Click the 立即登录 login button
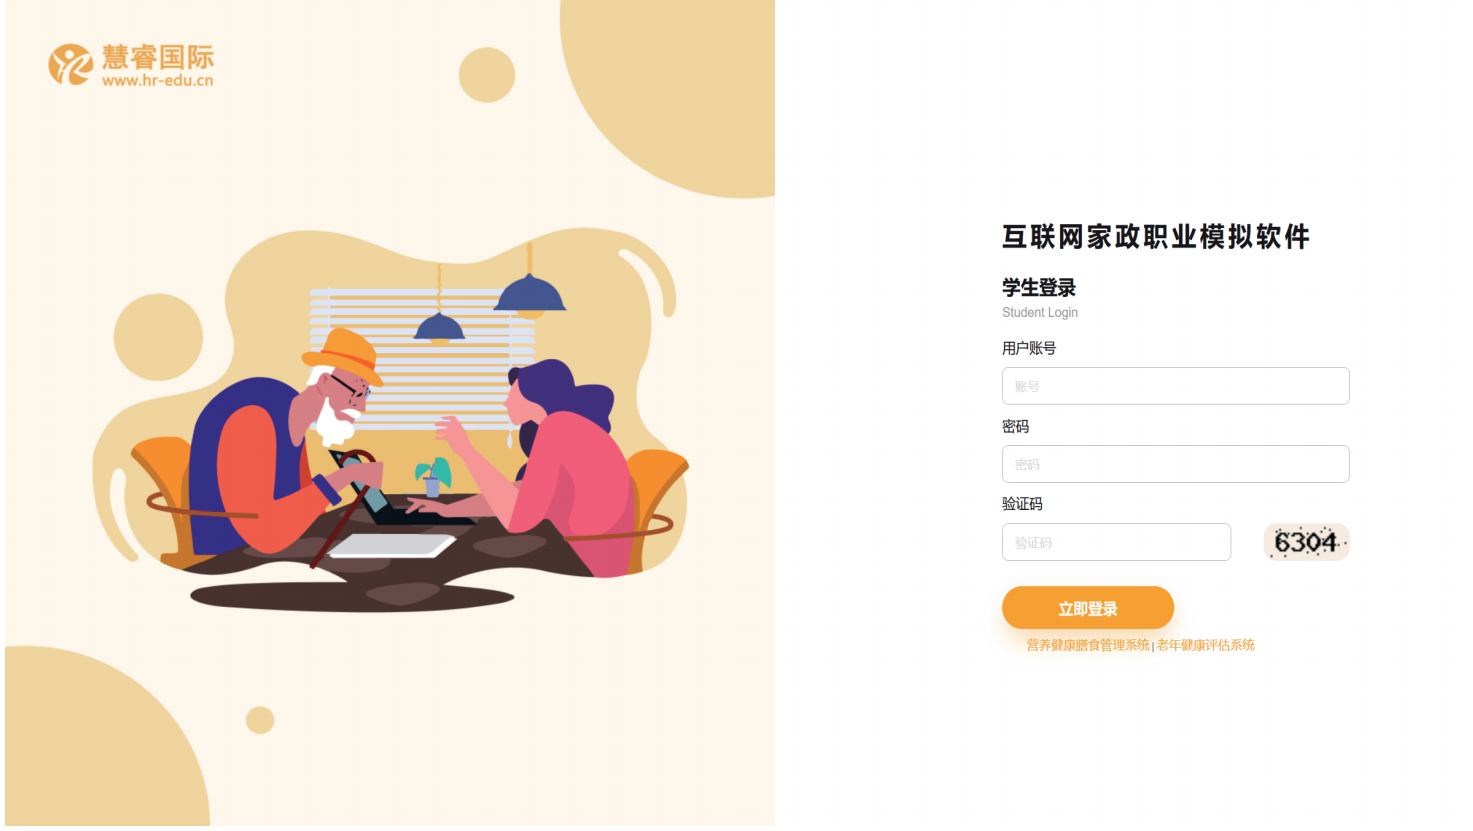The image size is (1473, 831). pos(1088,608)
